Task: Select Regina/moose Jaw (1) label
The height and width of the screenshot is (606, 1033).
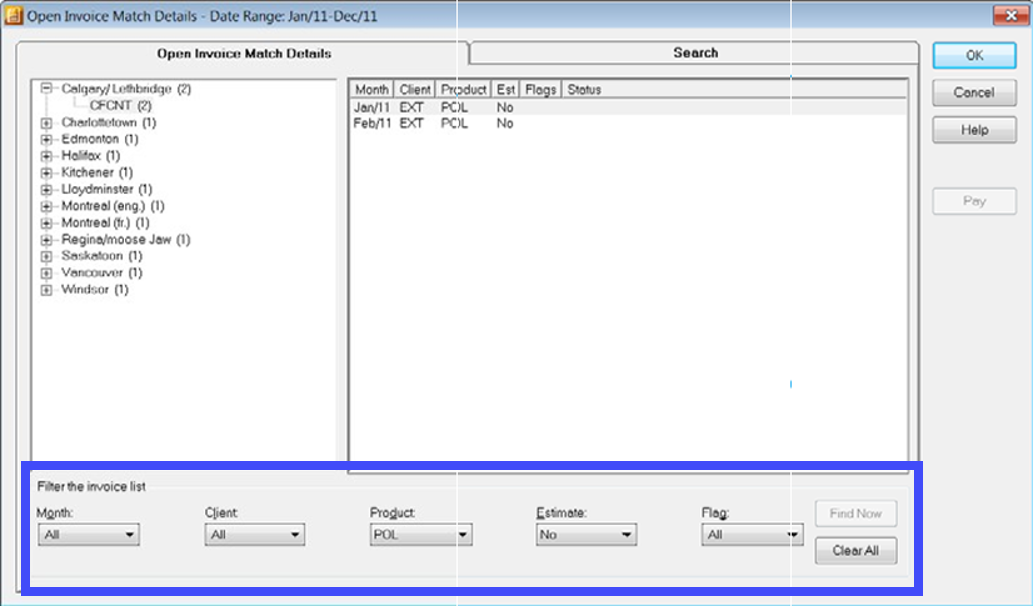Action: (126, 240)
